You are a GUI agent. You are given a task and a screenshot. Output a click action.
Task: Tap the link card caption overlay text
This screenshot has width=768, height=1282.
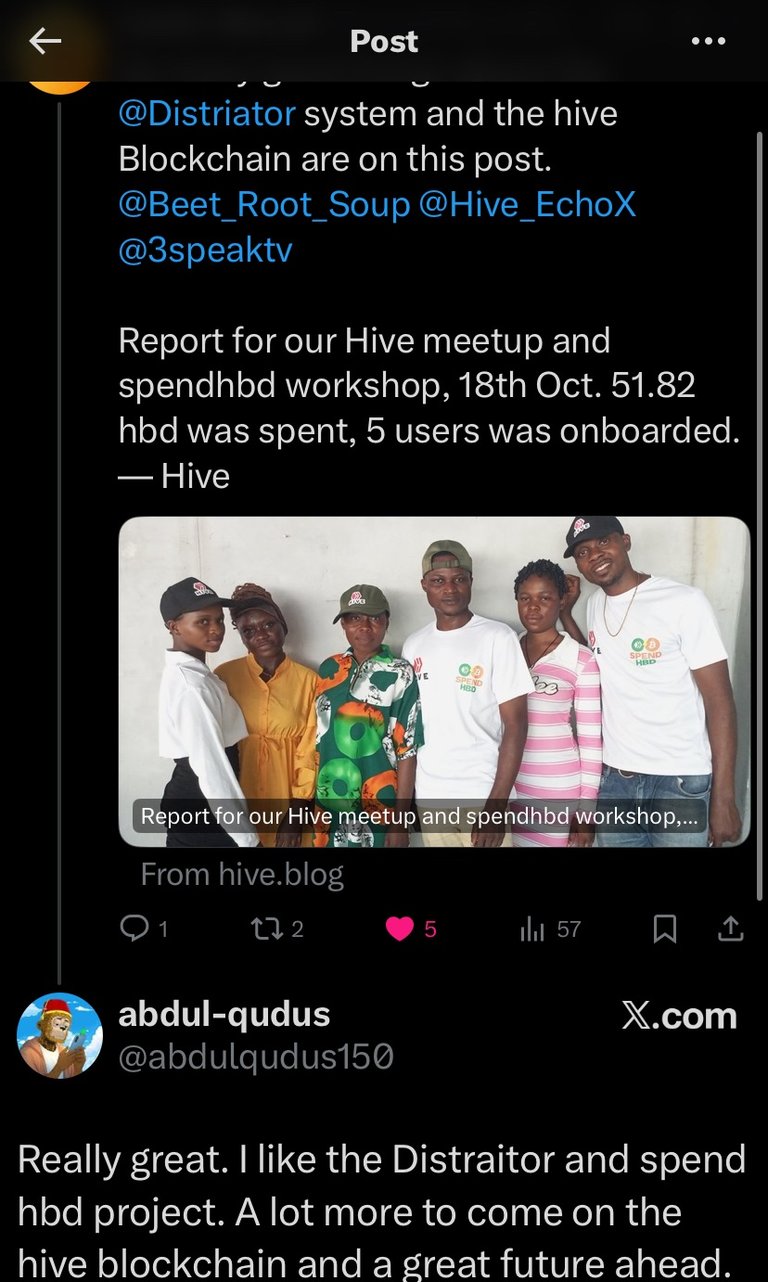pos(419,816)
